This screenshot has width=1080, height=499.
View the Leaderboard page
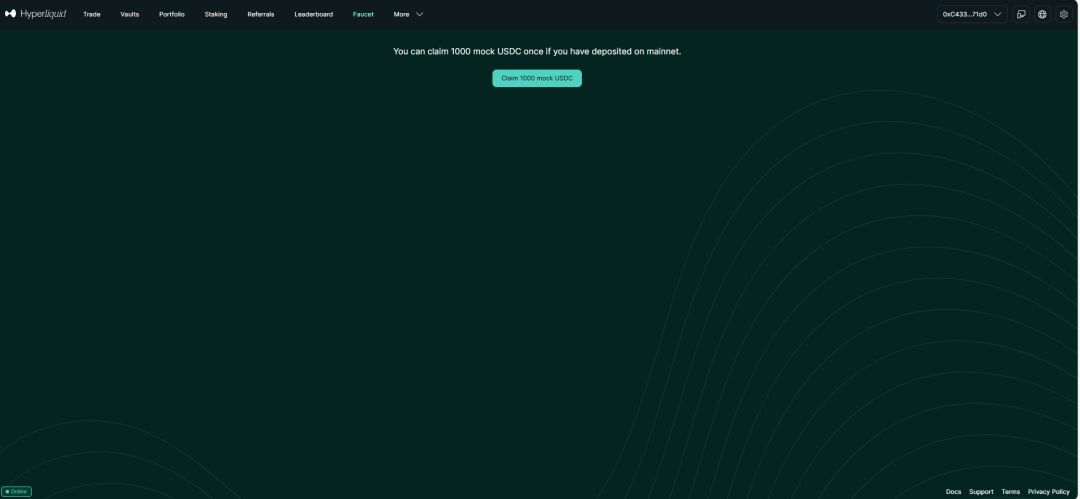tap(313, 14)
